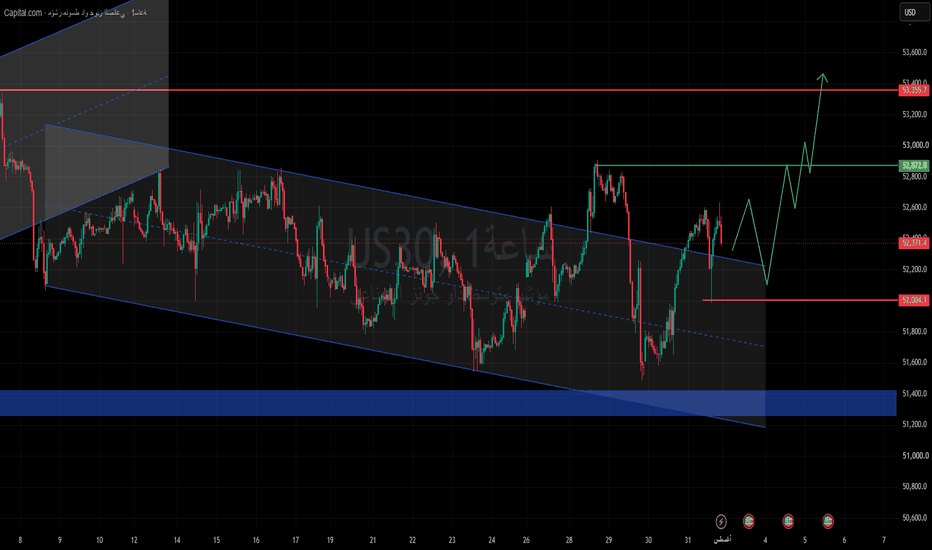Click date 7 on the time axis
Image resolution: width=932 pixels, height=550 pixels.
coord(884,540)
